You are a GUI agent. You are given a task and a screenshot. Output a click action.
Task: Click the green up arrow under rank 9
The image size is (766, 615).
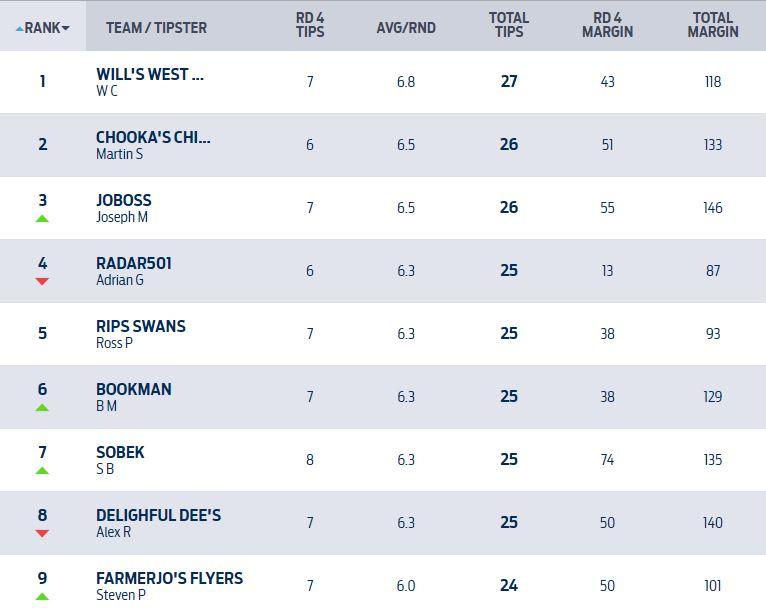point(42,596)
